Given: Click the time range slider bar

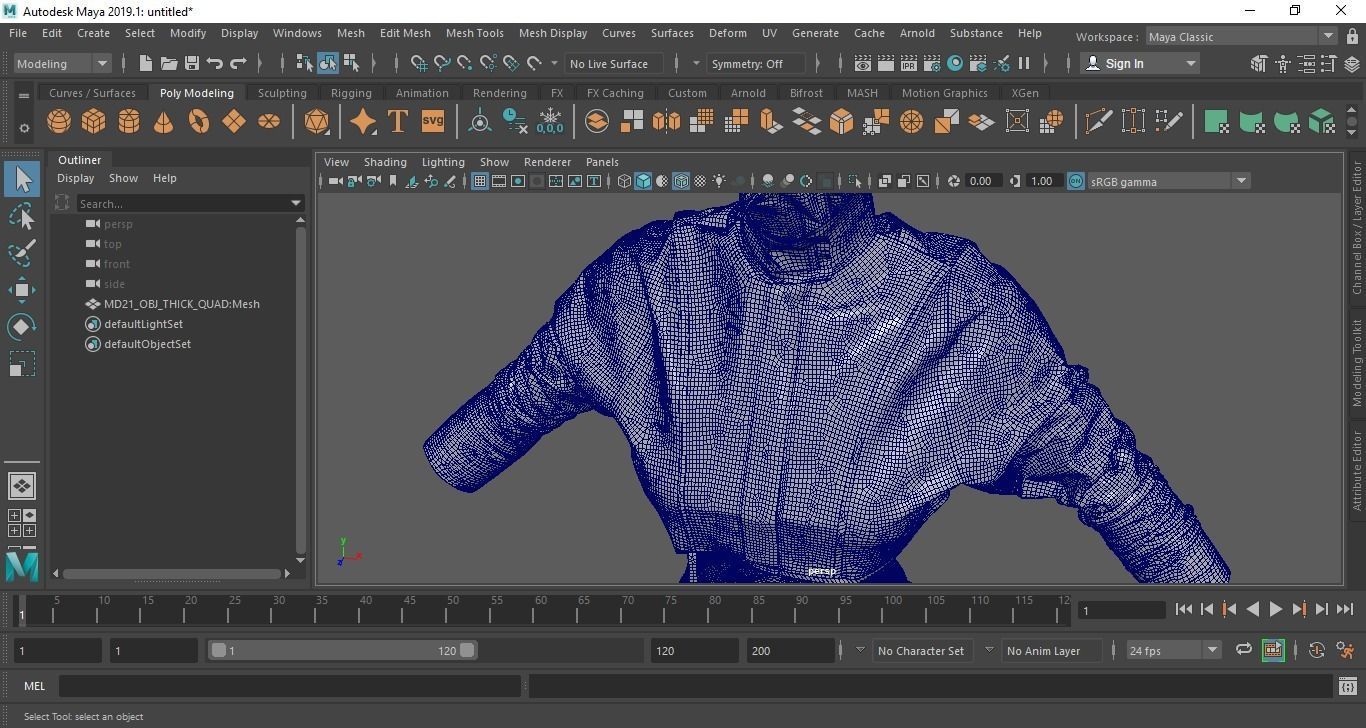Looking at the screenshot, I should pyautogui.click(x=342, y=650).
